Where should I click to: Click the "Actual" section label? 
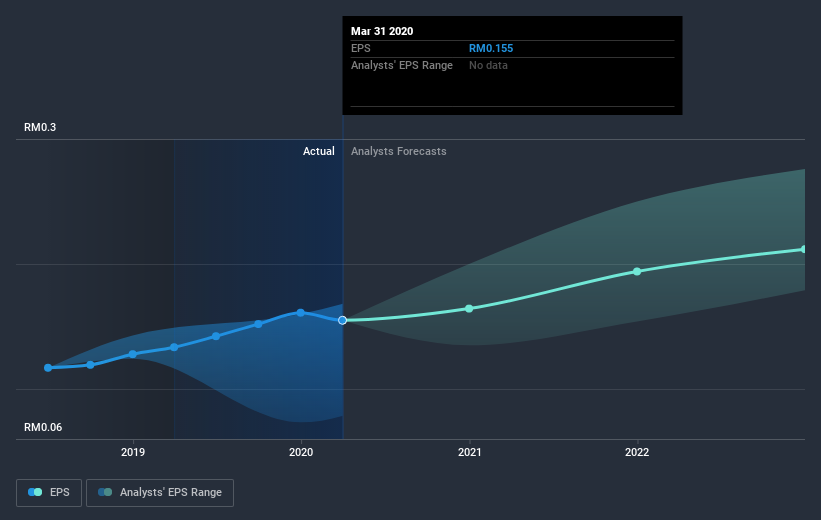(x=319, y=151)
